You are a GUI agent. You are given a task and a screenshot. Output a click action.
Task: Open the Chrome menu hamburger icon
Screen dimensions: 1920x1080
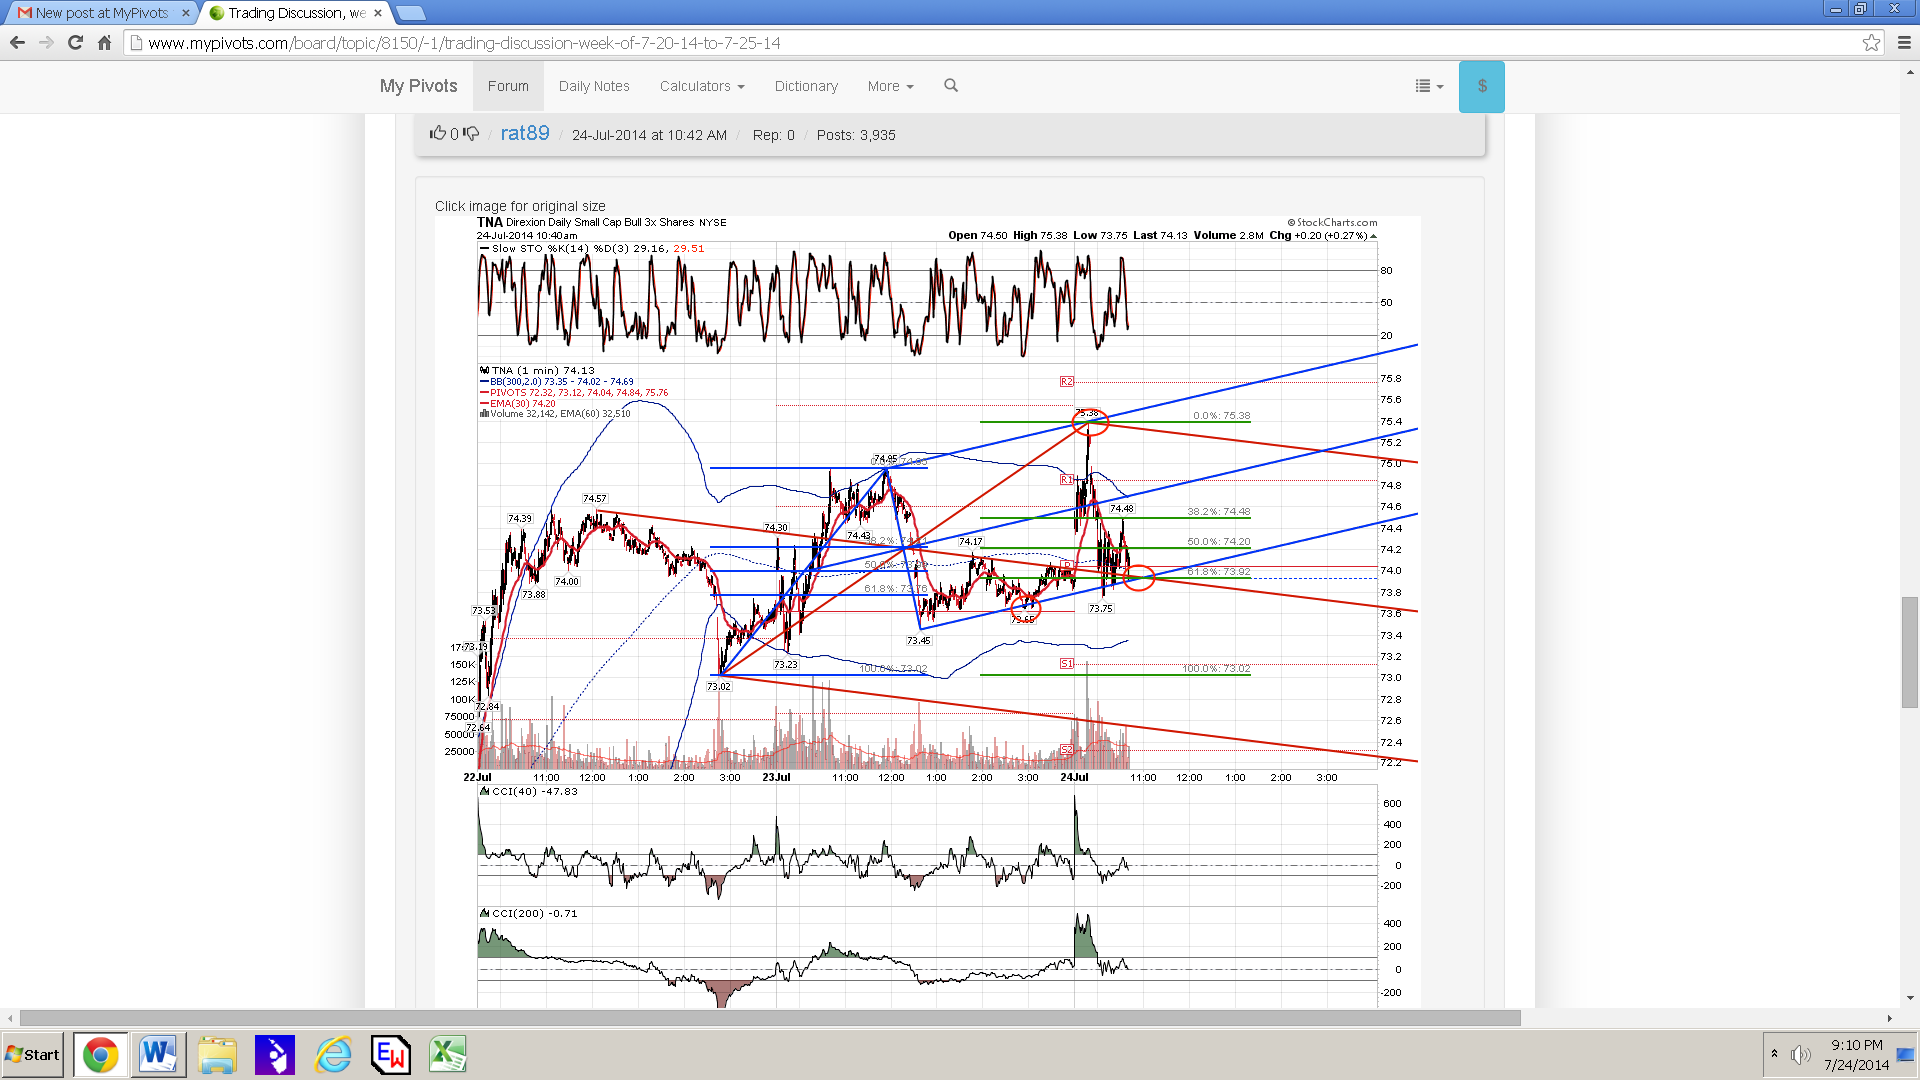pos(1904,43)
